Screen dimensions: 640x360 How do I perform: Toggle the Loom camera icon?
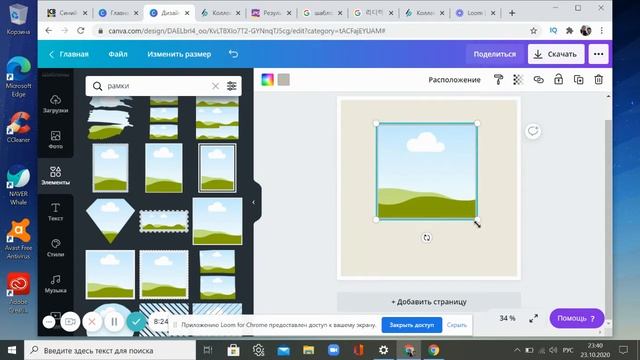pos(70,322)
